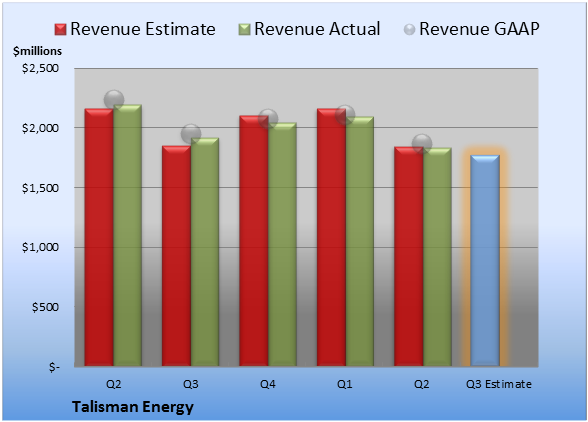The width and height of the screenshot is (588, 422).
Task: Select the green Q1 Revenue Actual bar
Action: tap(360, 241)
